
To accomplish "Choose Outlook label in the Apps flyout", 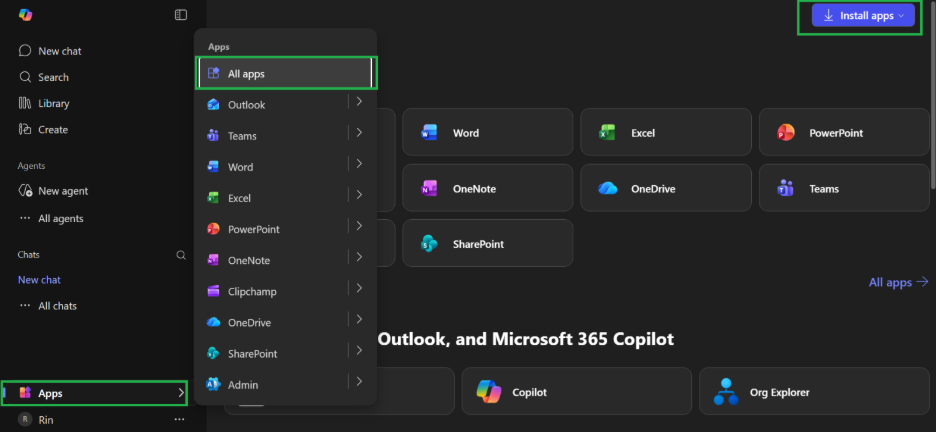I will tap(247, 105).
